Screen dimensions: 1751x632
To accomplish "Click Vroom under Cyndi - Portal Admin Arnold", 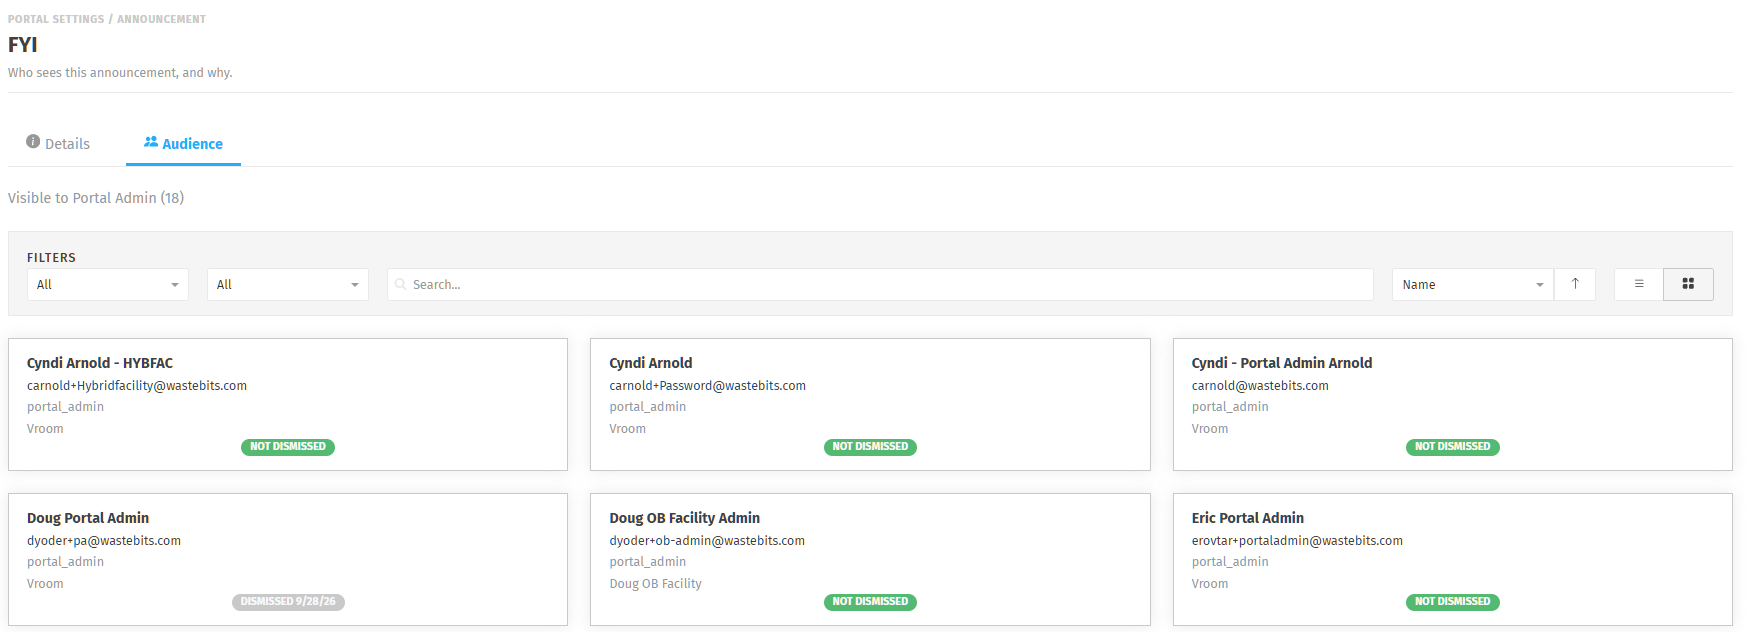I will (x=1210, y=429).
